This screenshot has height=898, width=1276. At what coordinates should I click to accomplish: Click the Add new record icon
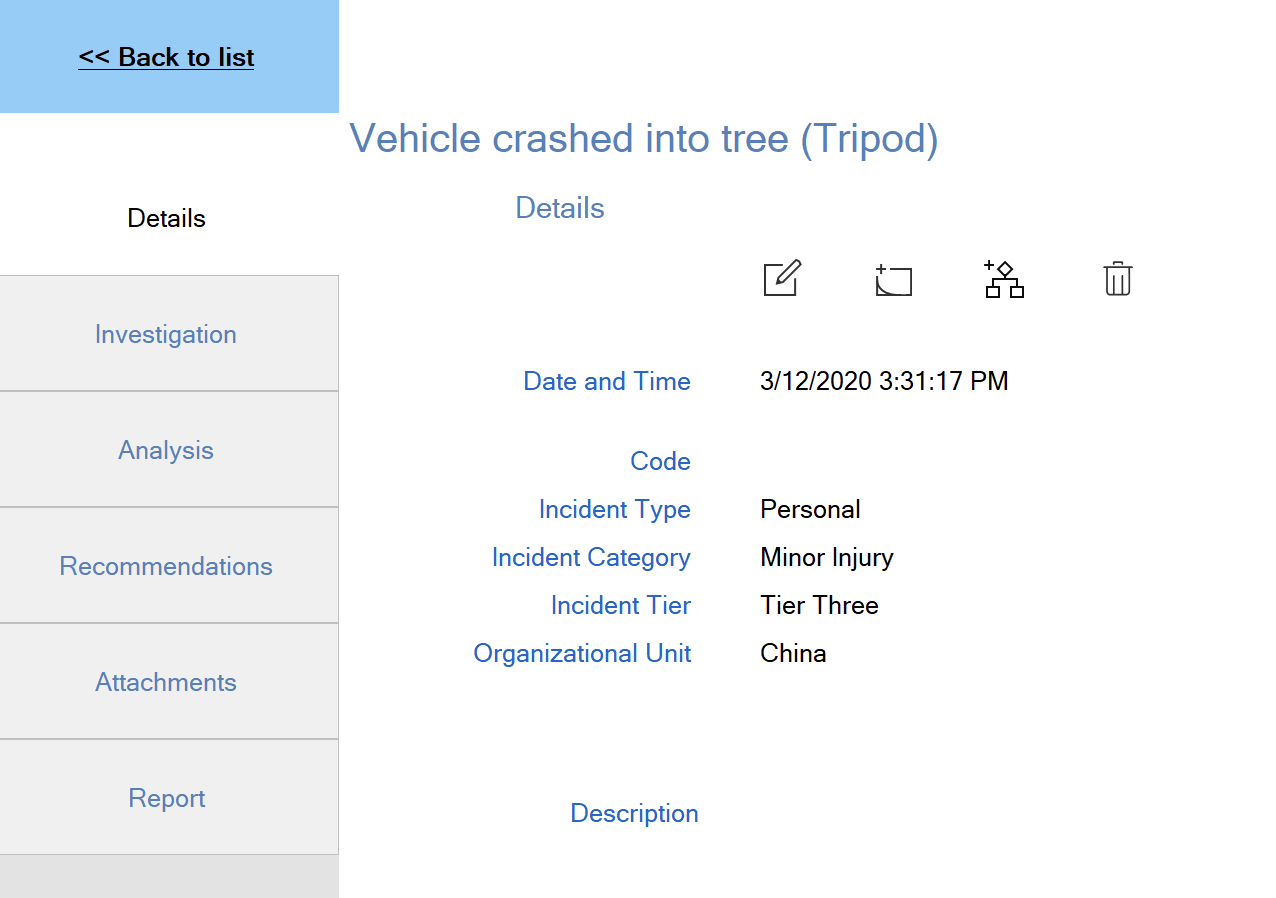click(893, 280)
